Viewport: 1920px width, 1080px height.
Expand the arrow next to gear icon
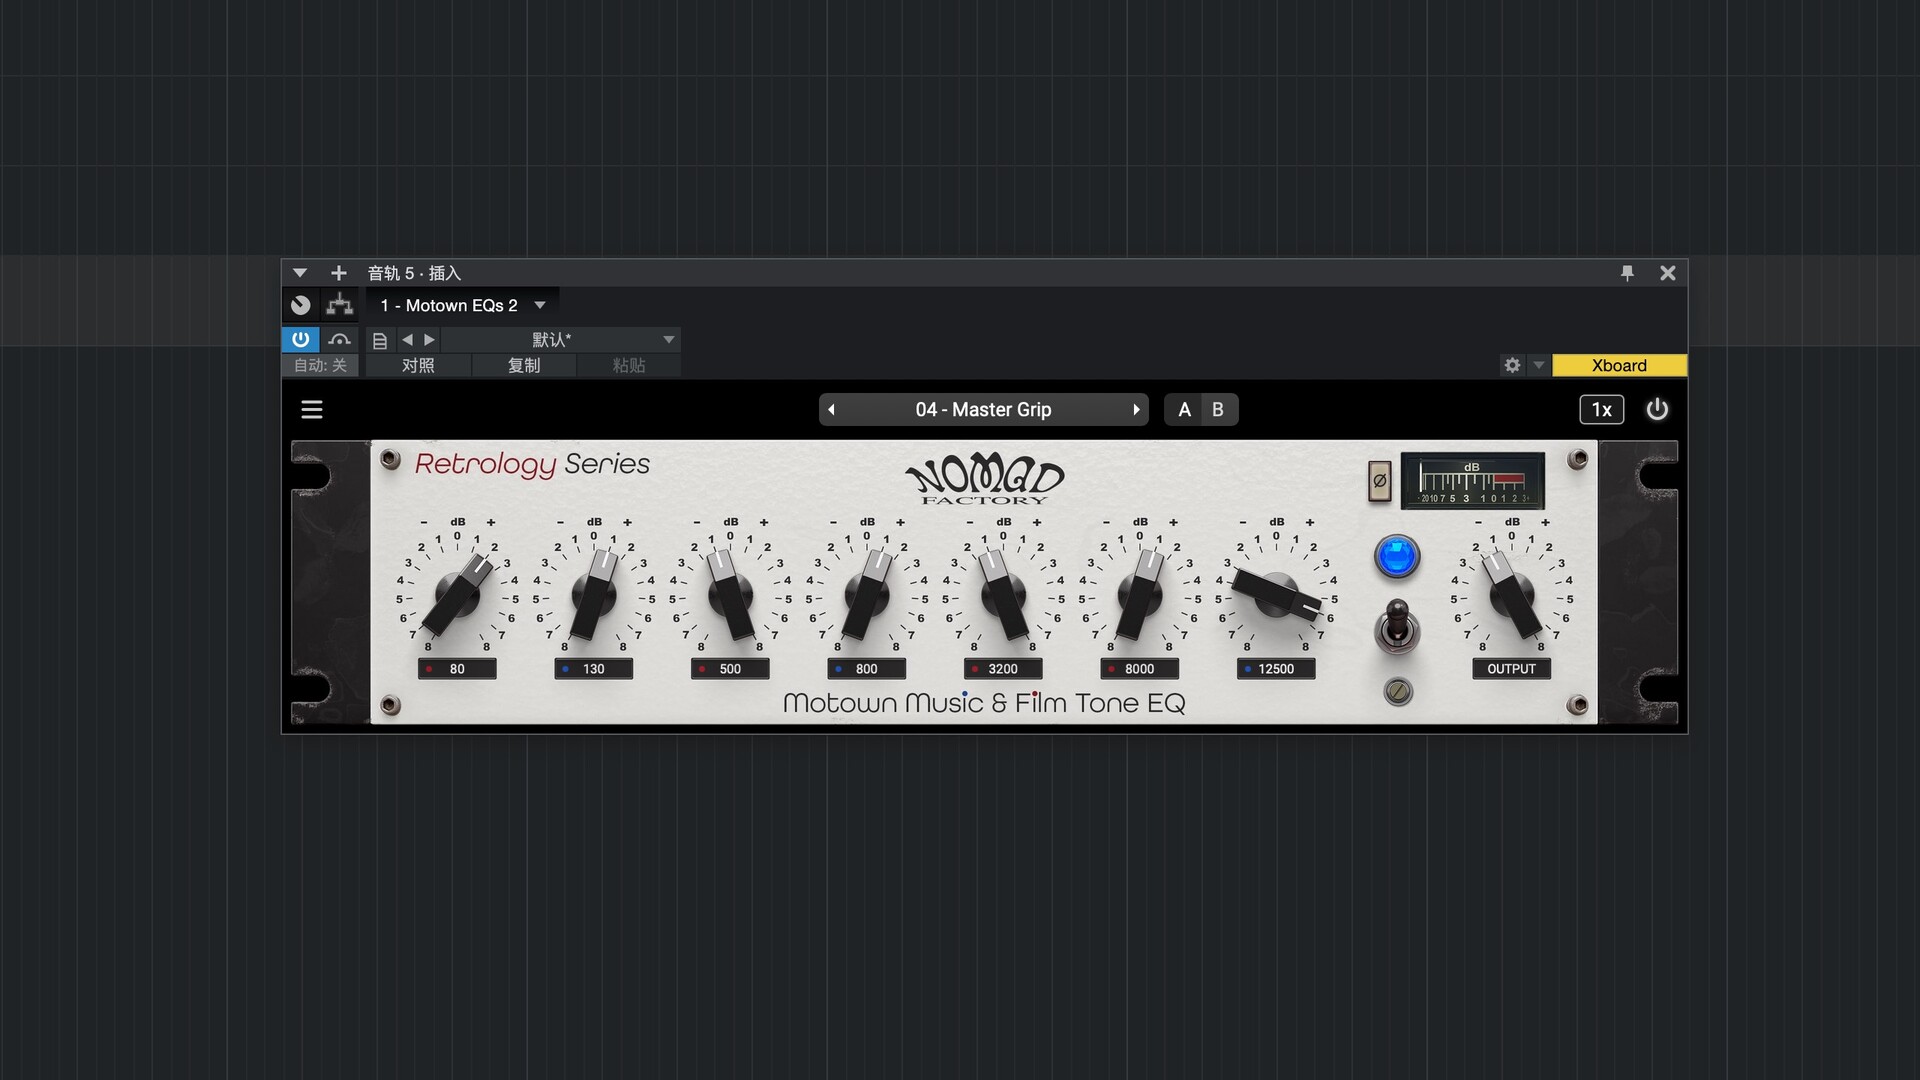tap(1539, 365)
